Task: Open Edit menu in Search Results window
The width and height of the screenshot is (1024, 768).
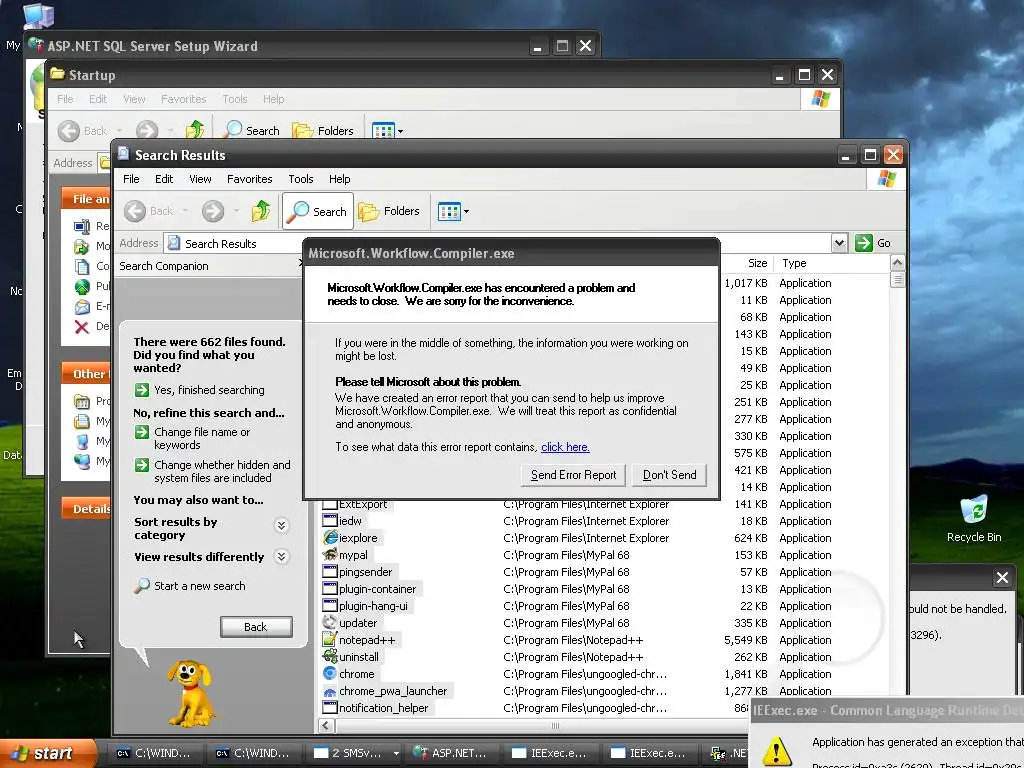Action: point(164,179)
